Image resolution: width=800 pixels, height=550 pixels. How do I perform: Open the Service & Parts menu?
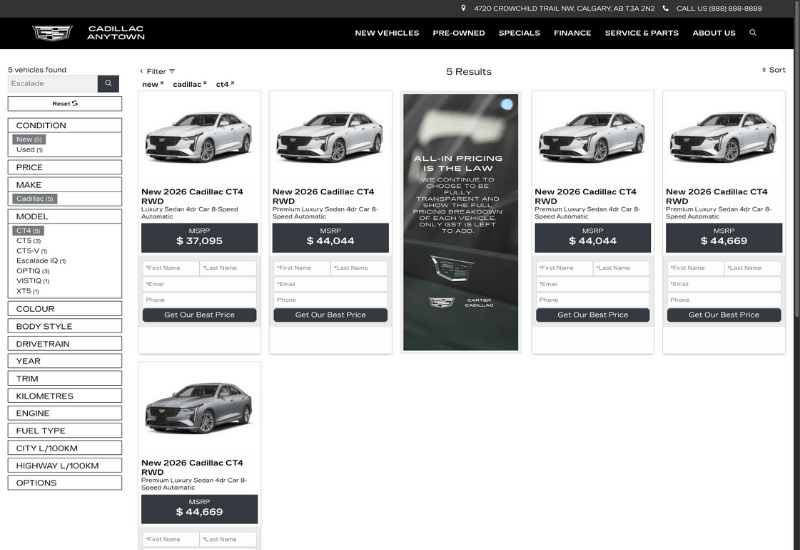pos(641,33)
